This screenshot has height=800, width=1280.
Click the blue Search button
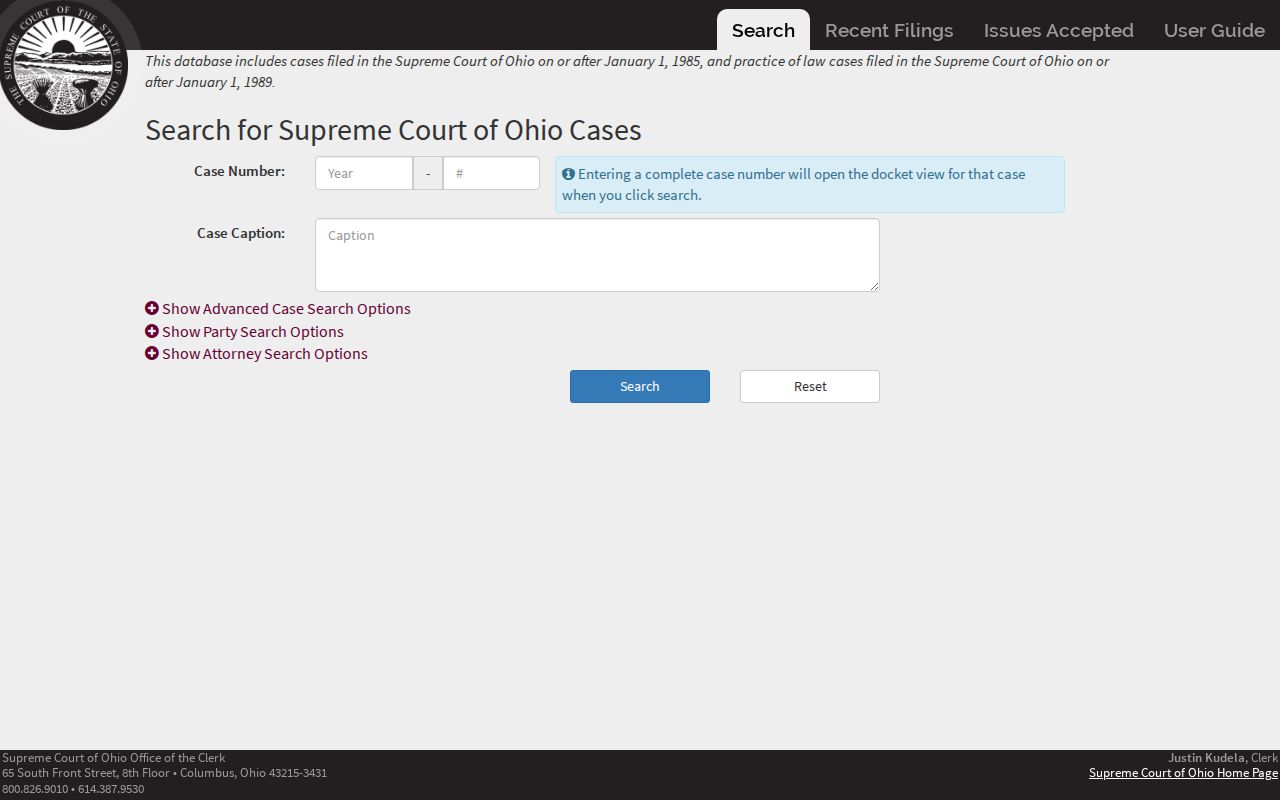pos(640,386)
